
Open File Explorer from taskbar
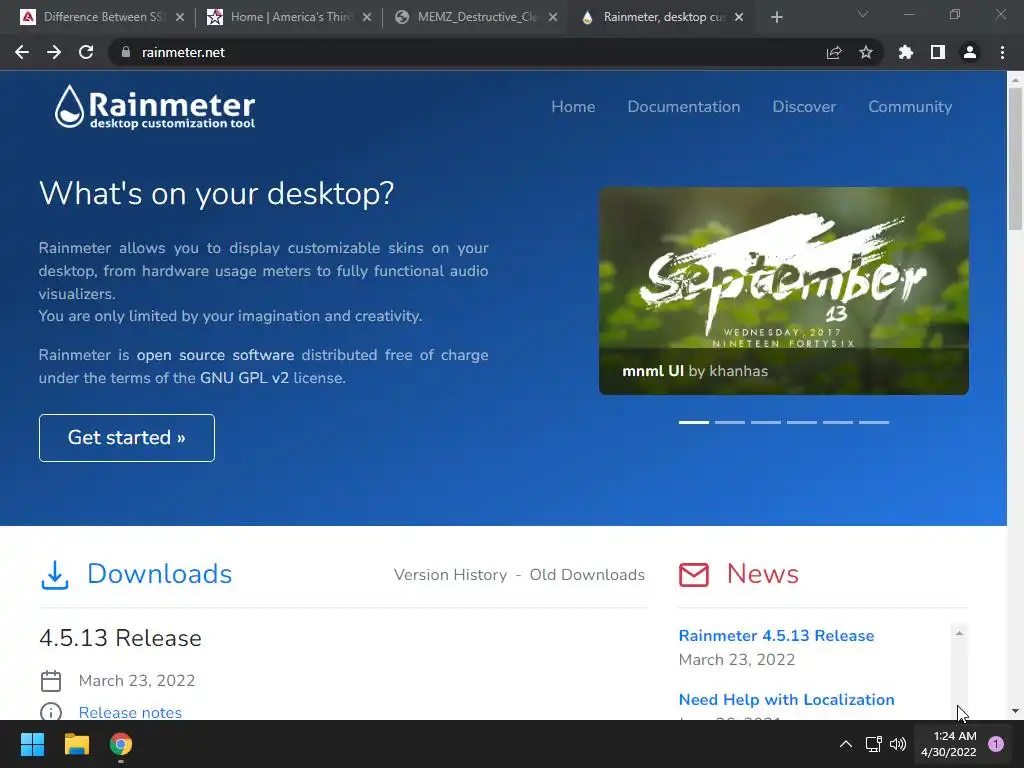pyautogui.click(x=76, y=744)
